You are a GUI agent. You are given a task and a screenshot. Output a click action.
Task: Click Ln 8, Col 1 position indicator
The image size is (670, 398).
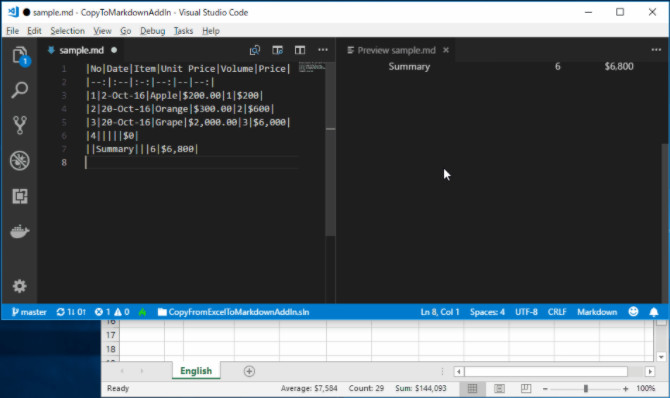(x=440, y=312)
